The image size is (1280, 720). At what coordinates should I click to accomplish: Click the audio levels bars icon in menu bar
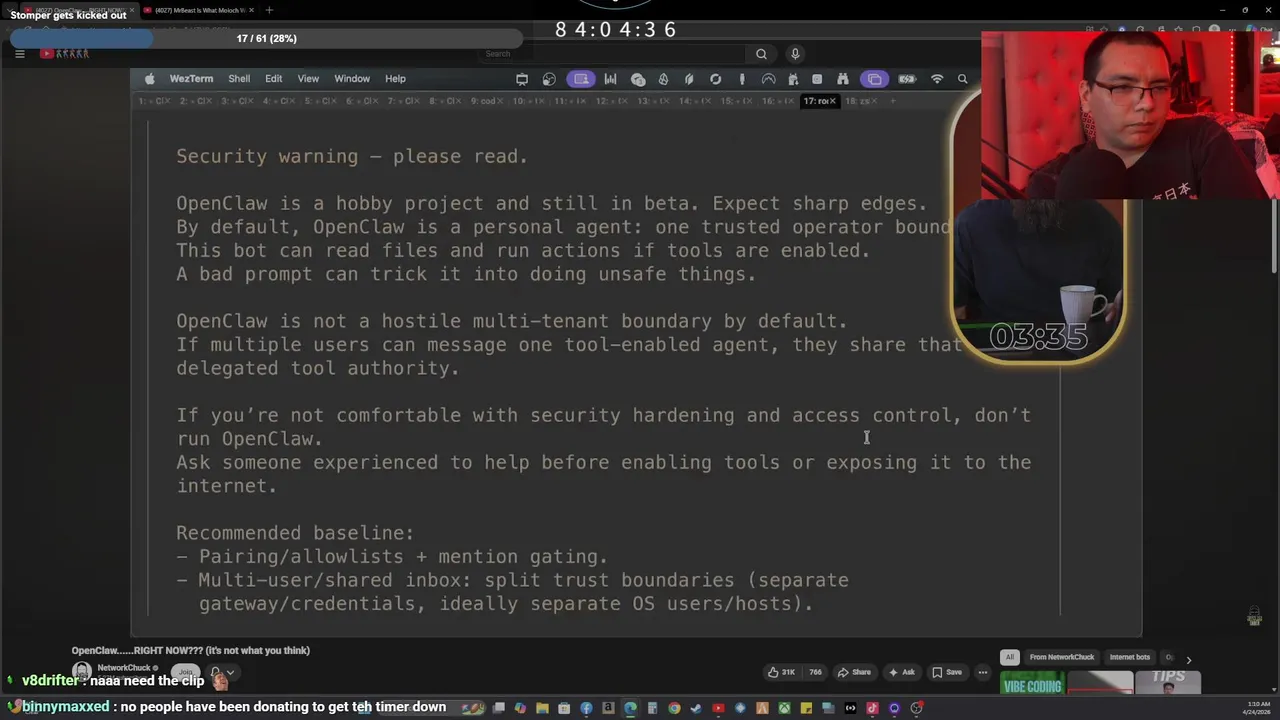coord(610,79)
